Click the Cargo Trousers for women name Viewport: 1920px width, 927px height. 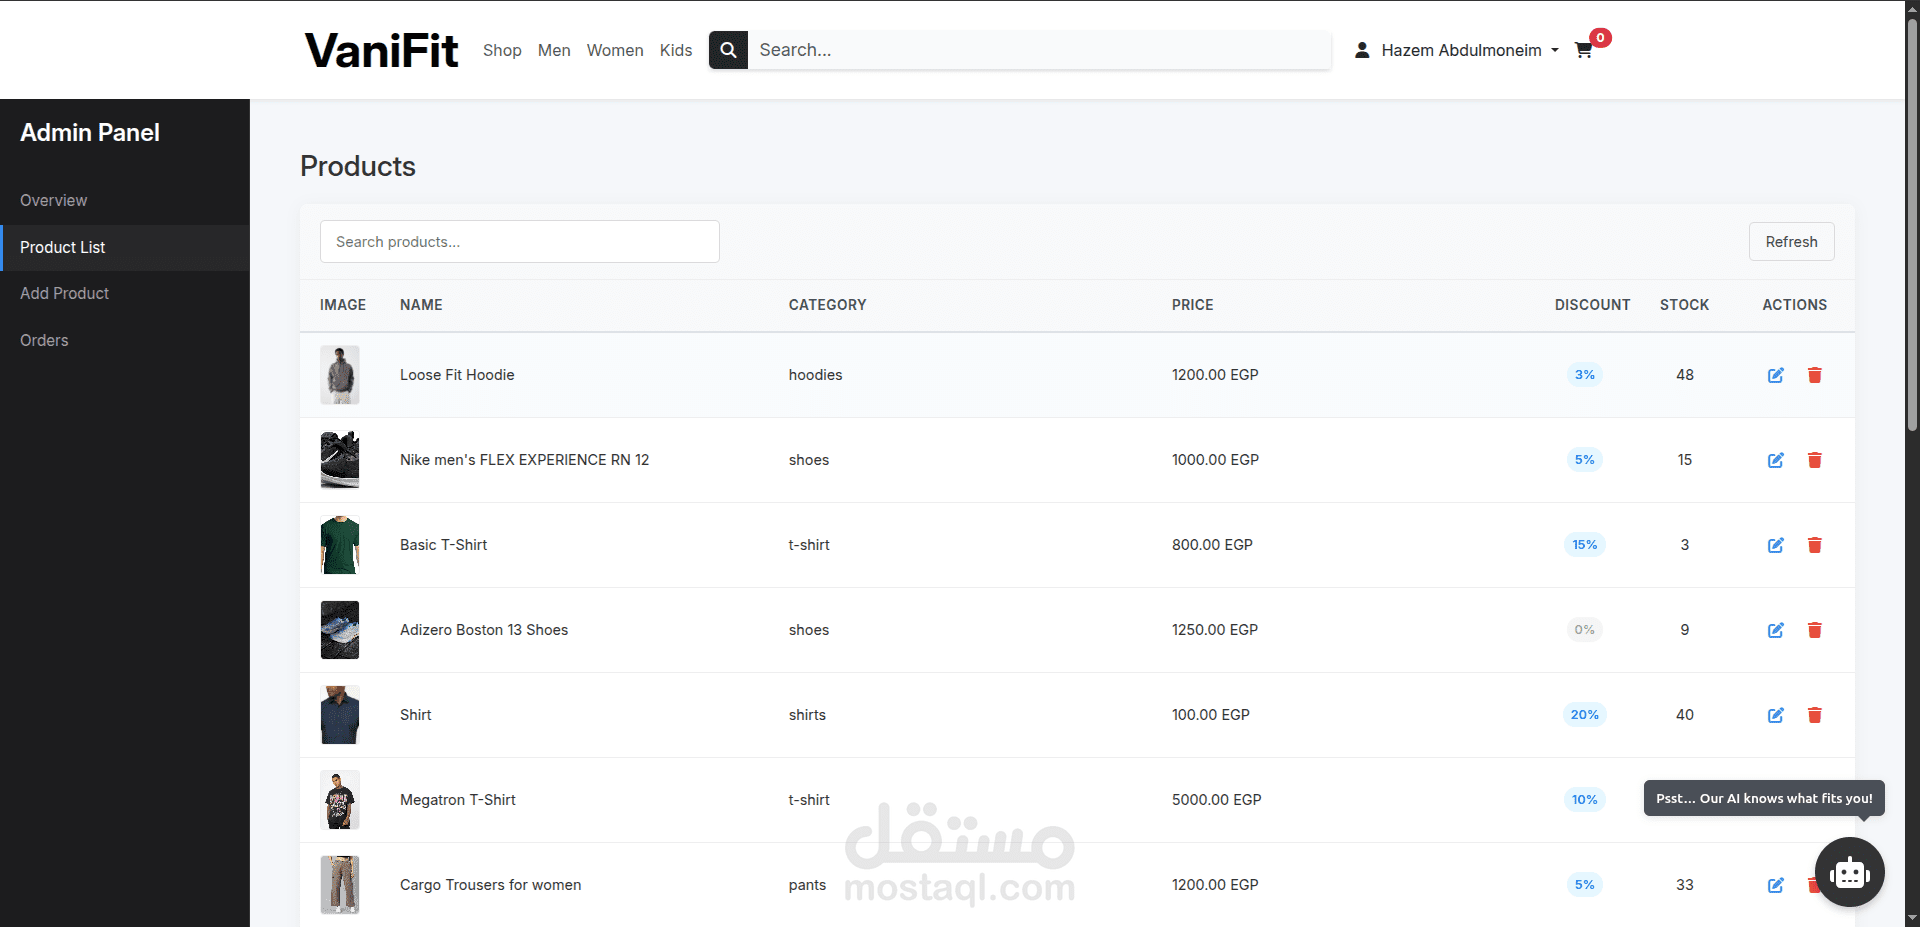coord(490,885)
